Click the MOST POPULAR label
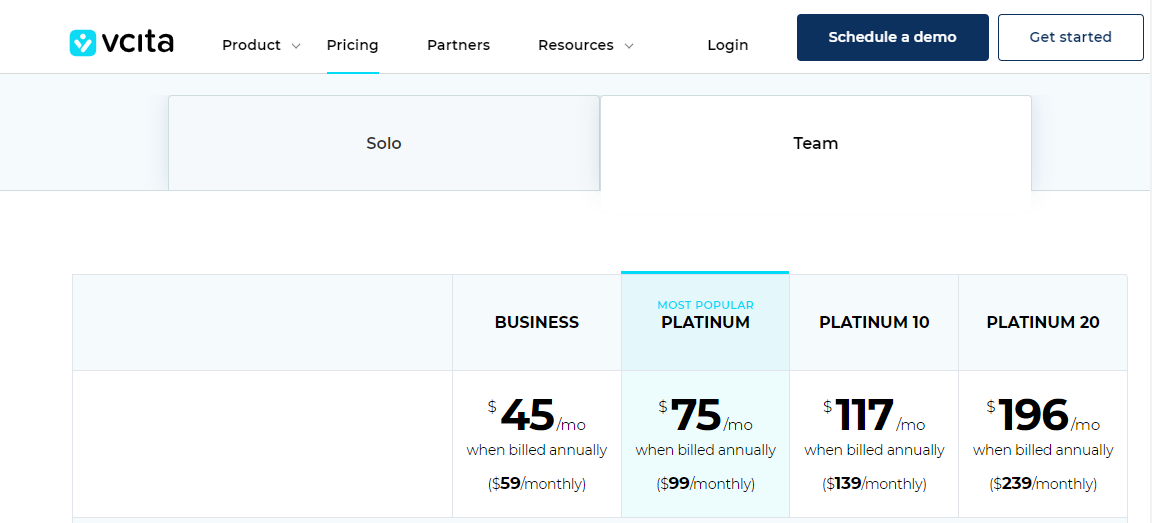The image size is (1152, 523). [705, 305]
